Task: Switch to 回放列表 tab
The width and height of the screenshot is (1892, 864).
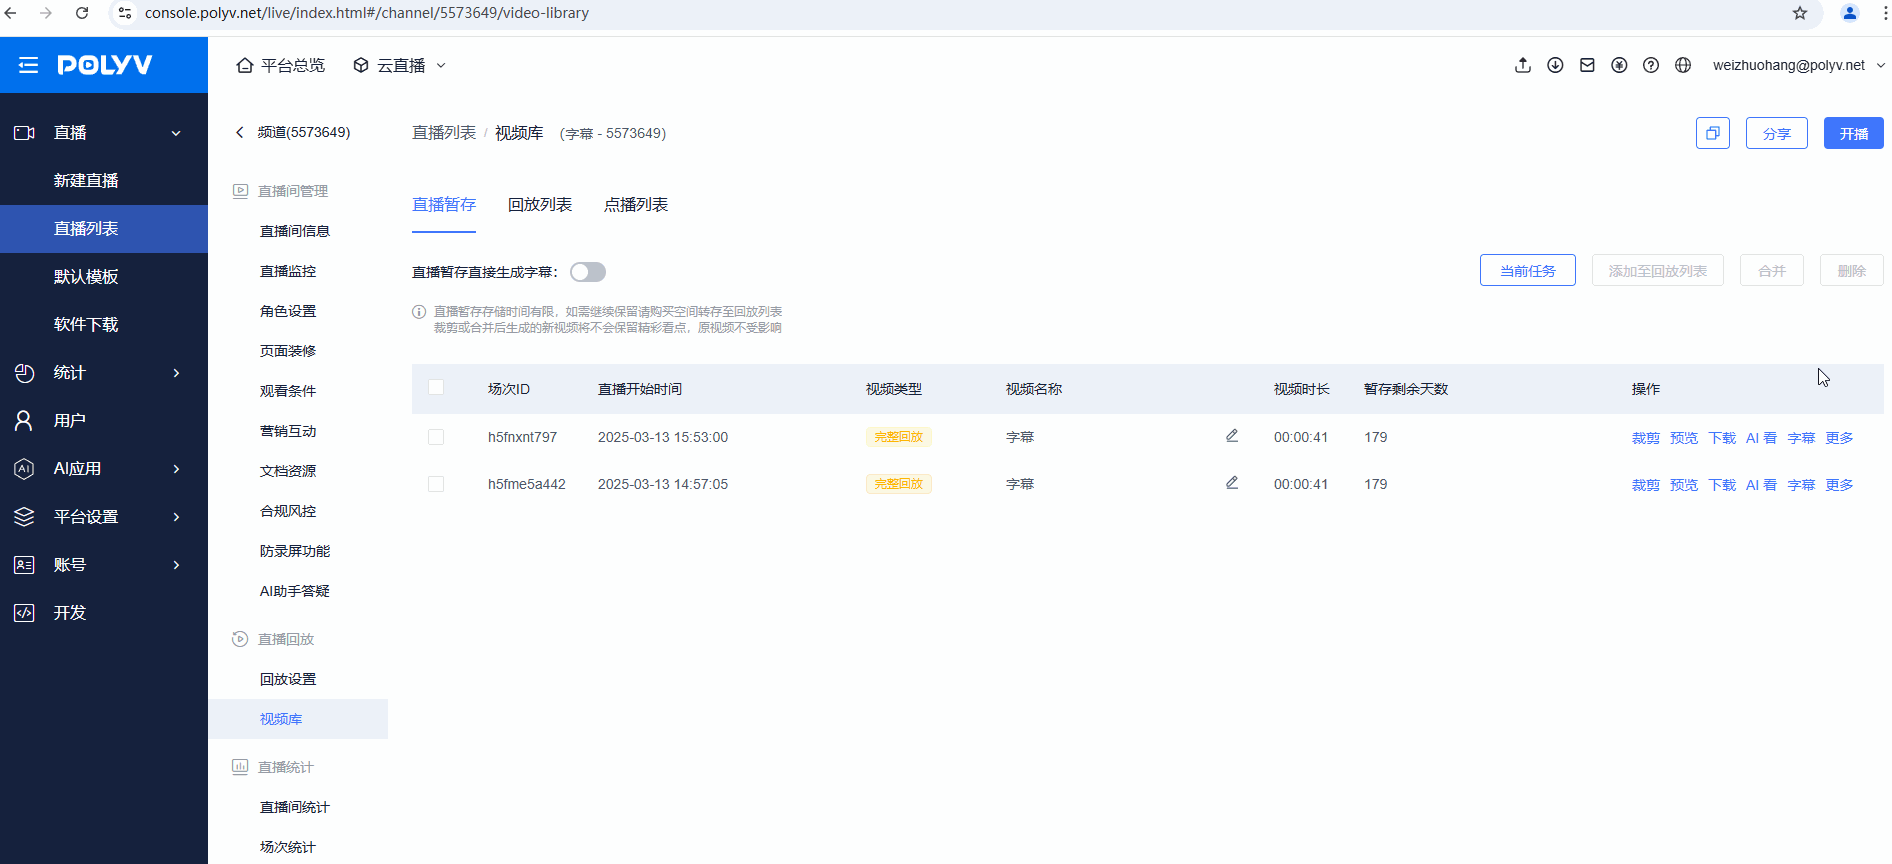Action: [540, 205]
